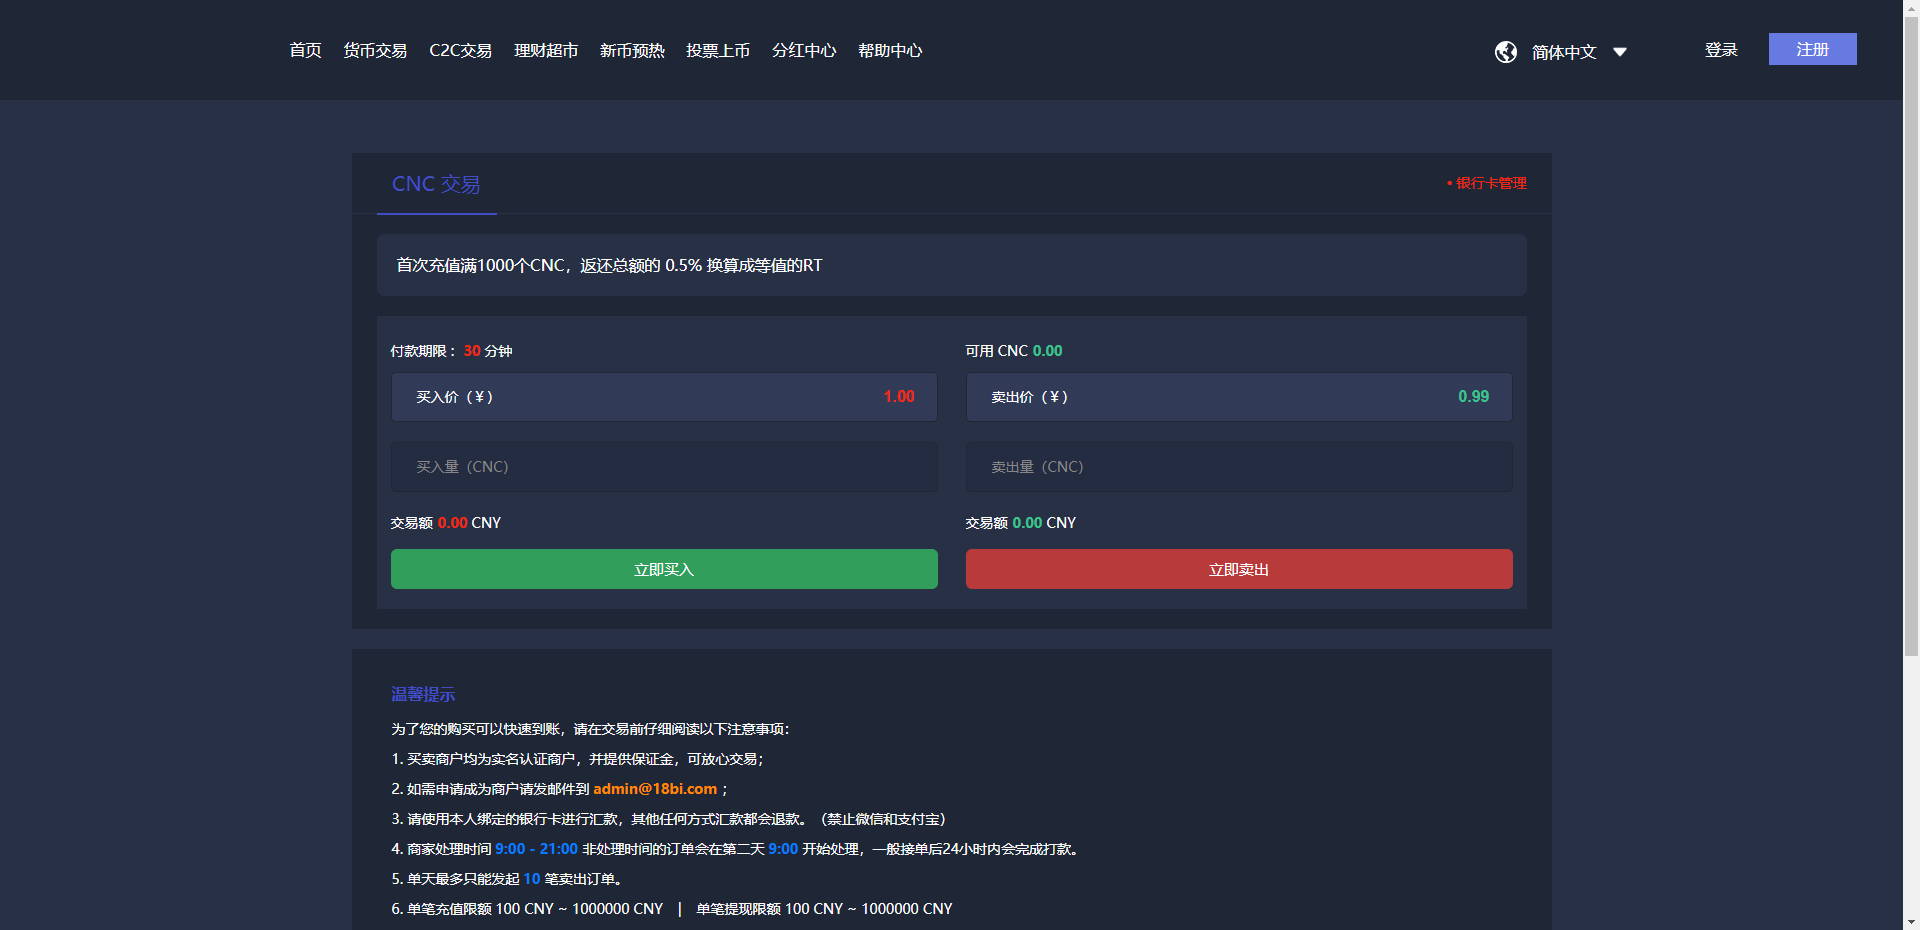Open the 分红中心 menu item

click(804, 50)
